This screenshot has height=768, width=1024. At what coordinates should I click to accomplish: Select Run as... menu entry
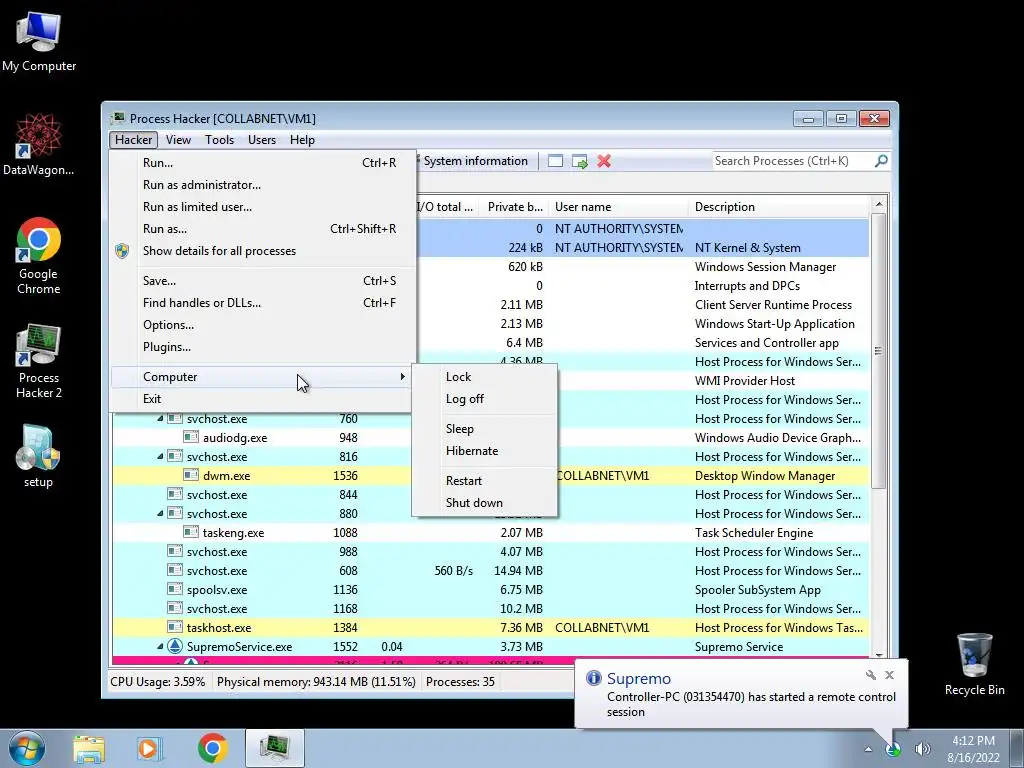(x=263, y=229)
